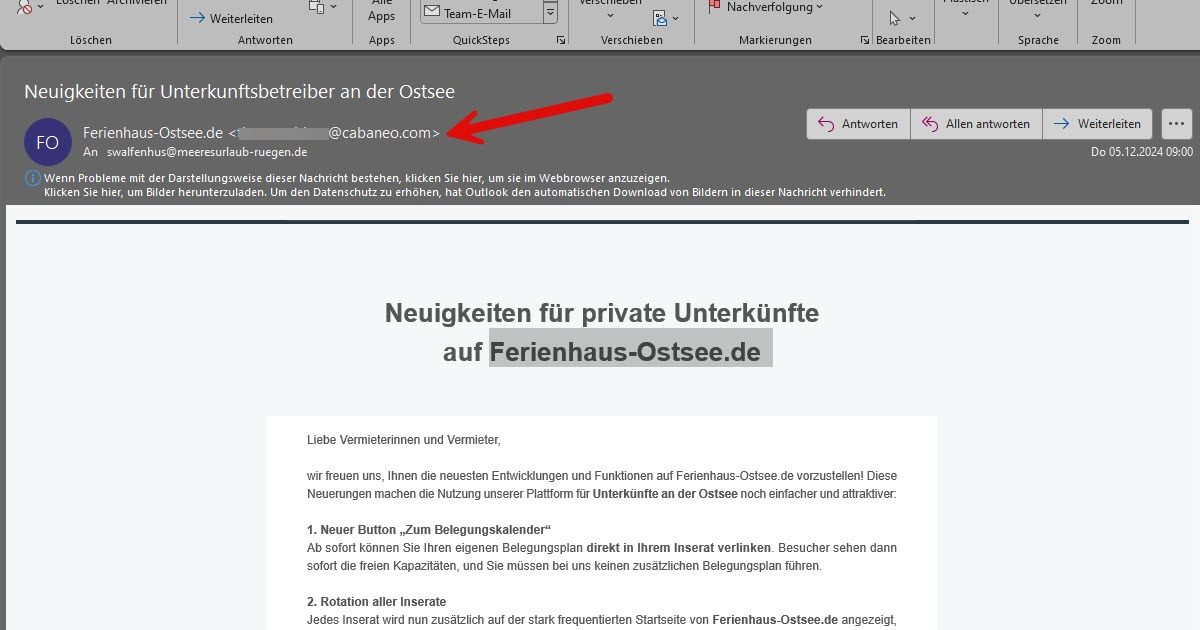
Task: Click sender name Ferienhaus-Ostsee.de
Action: pyautogui.click(x=153, y=132)
